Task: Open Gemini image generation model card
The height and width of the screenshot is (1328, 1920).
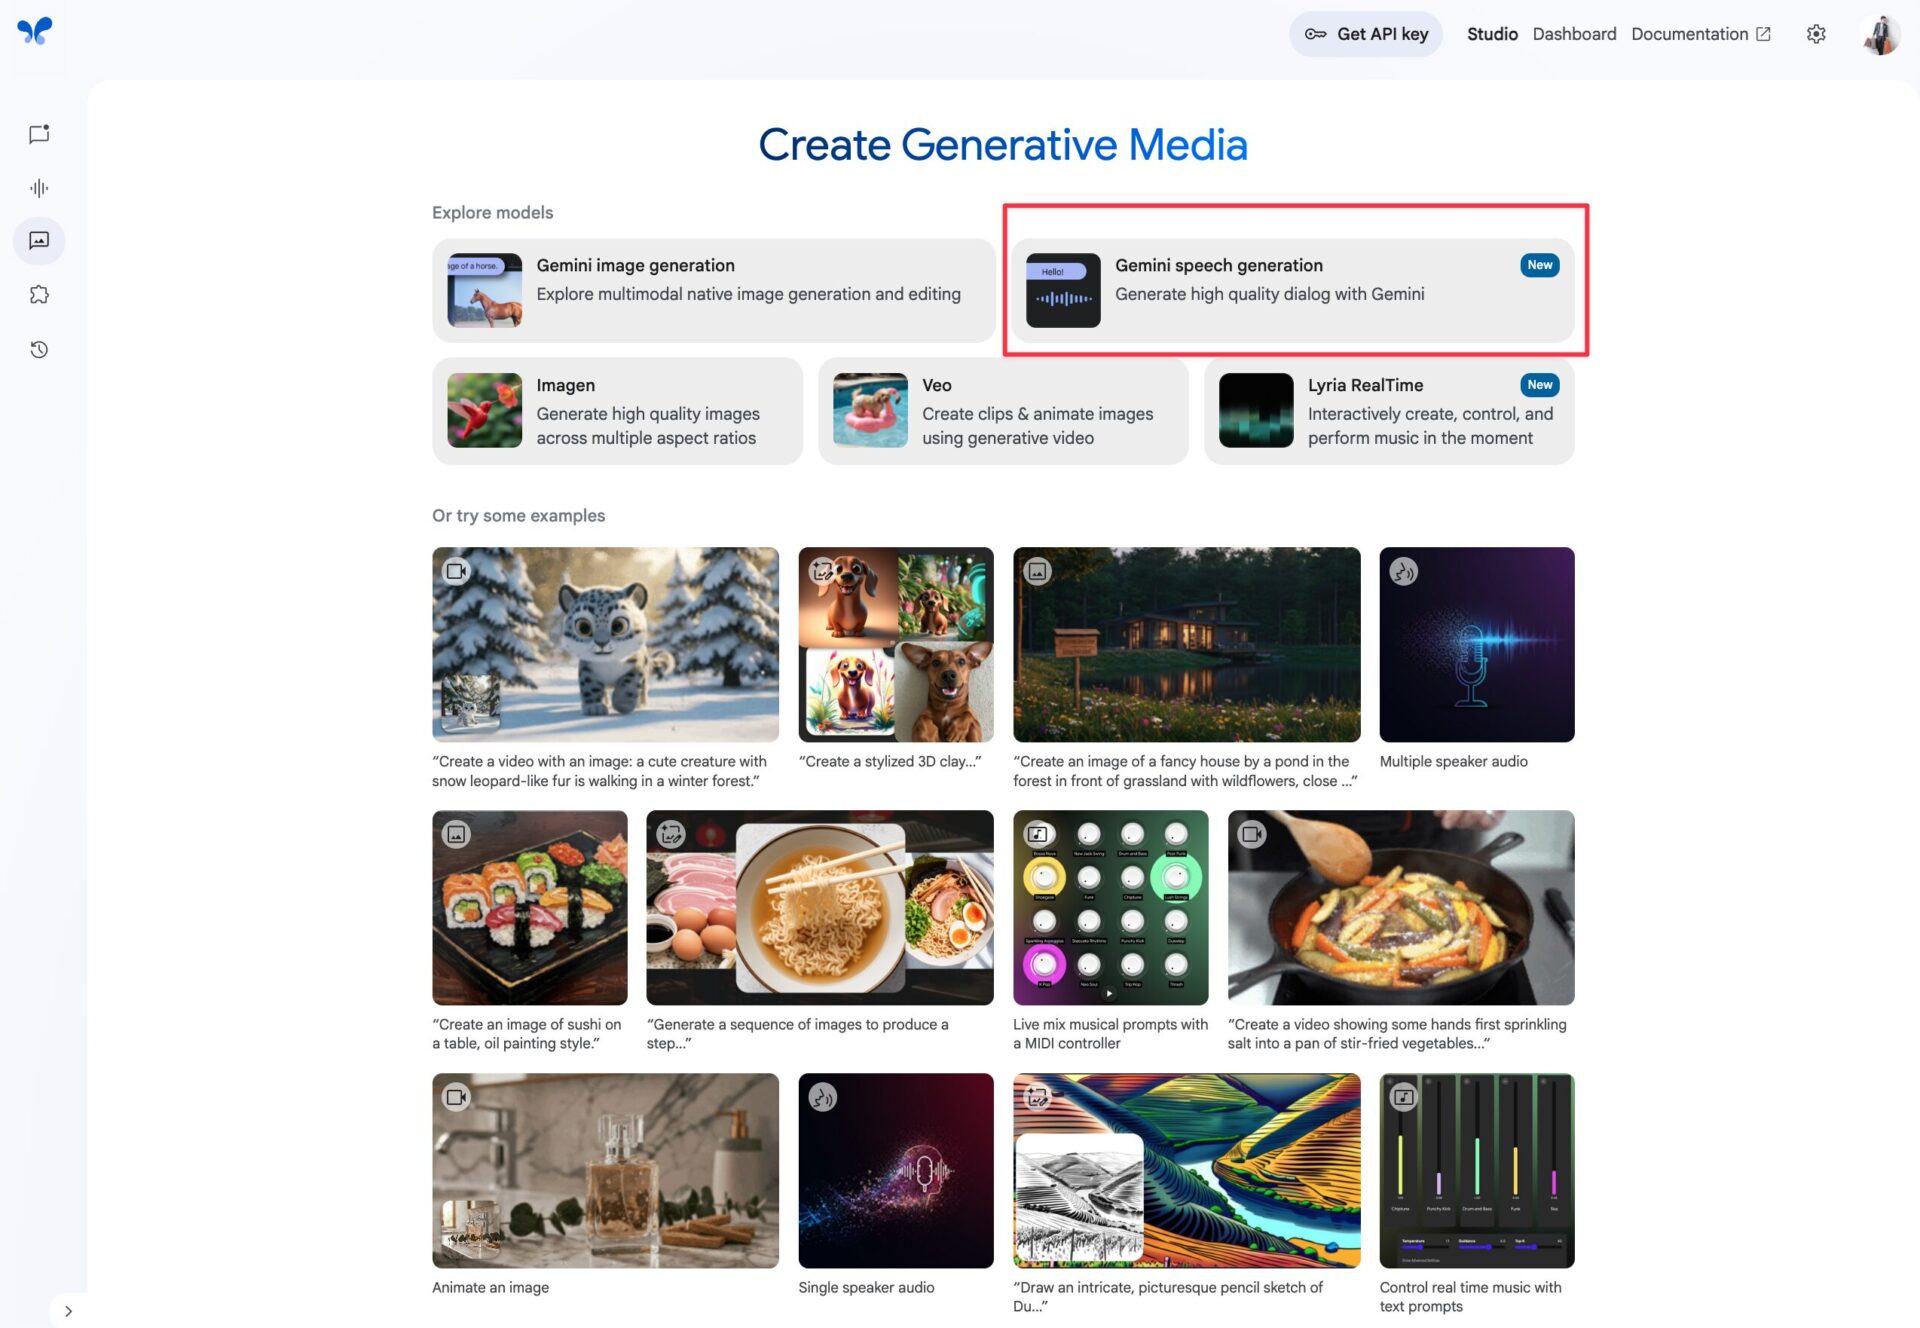Action: point(714,290)
